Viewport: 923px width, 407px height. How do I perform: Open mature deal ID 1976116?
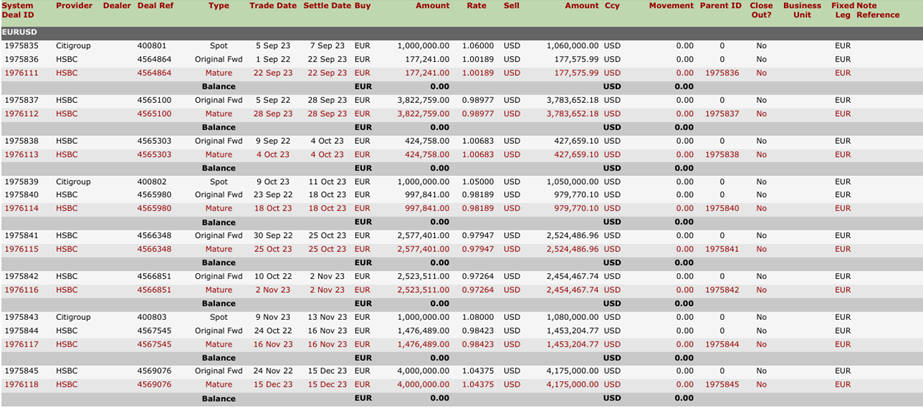(x=22, y=290)
